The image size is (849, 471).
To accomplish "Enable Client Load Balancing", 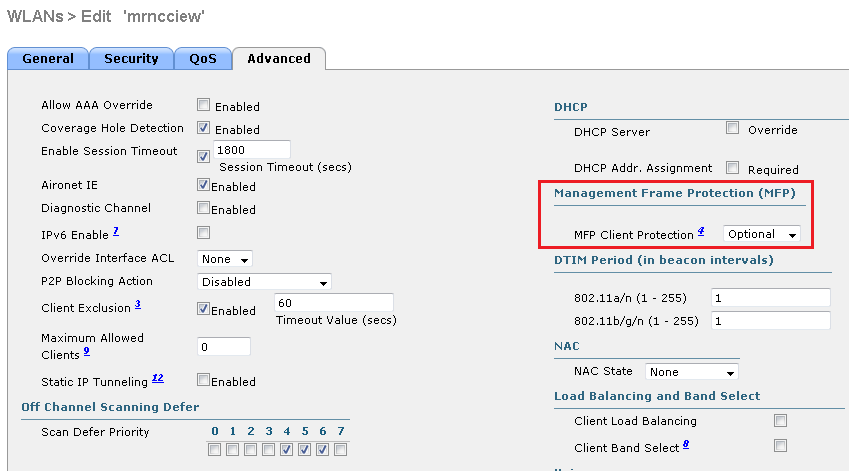I will [781, 421].
